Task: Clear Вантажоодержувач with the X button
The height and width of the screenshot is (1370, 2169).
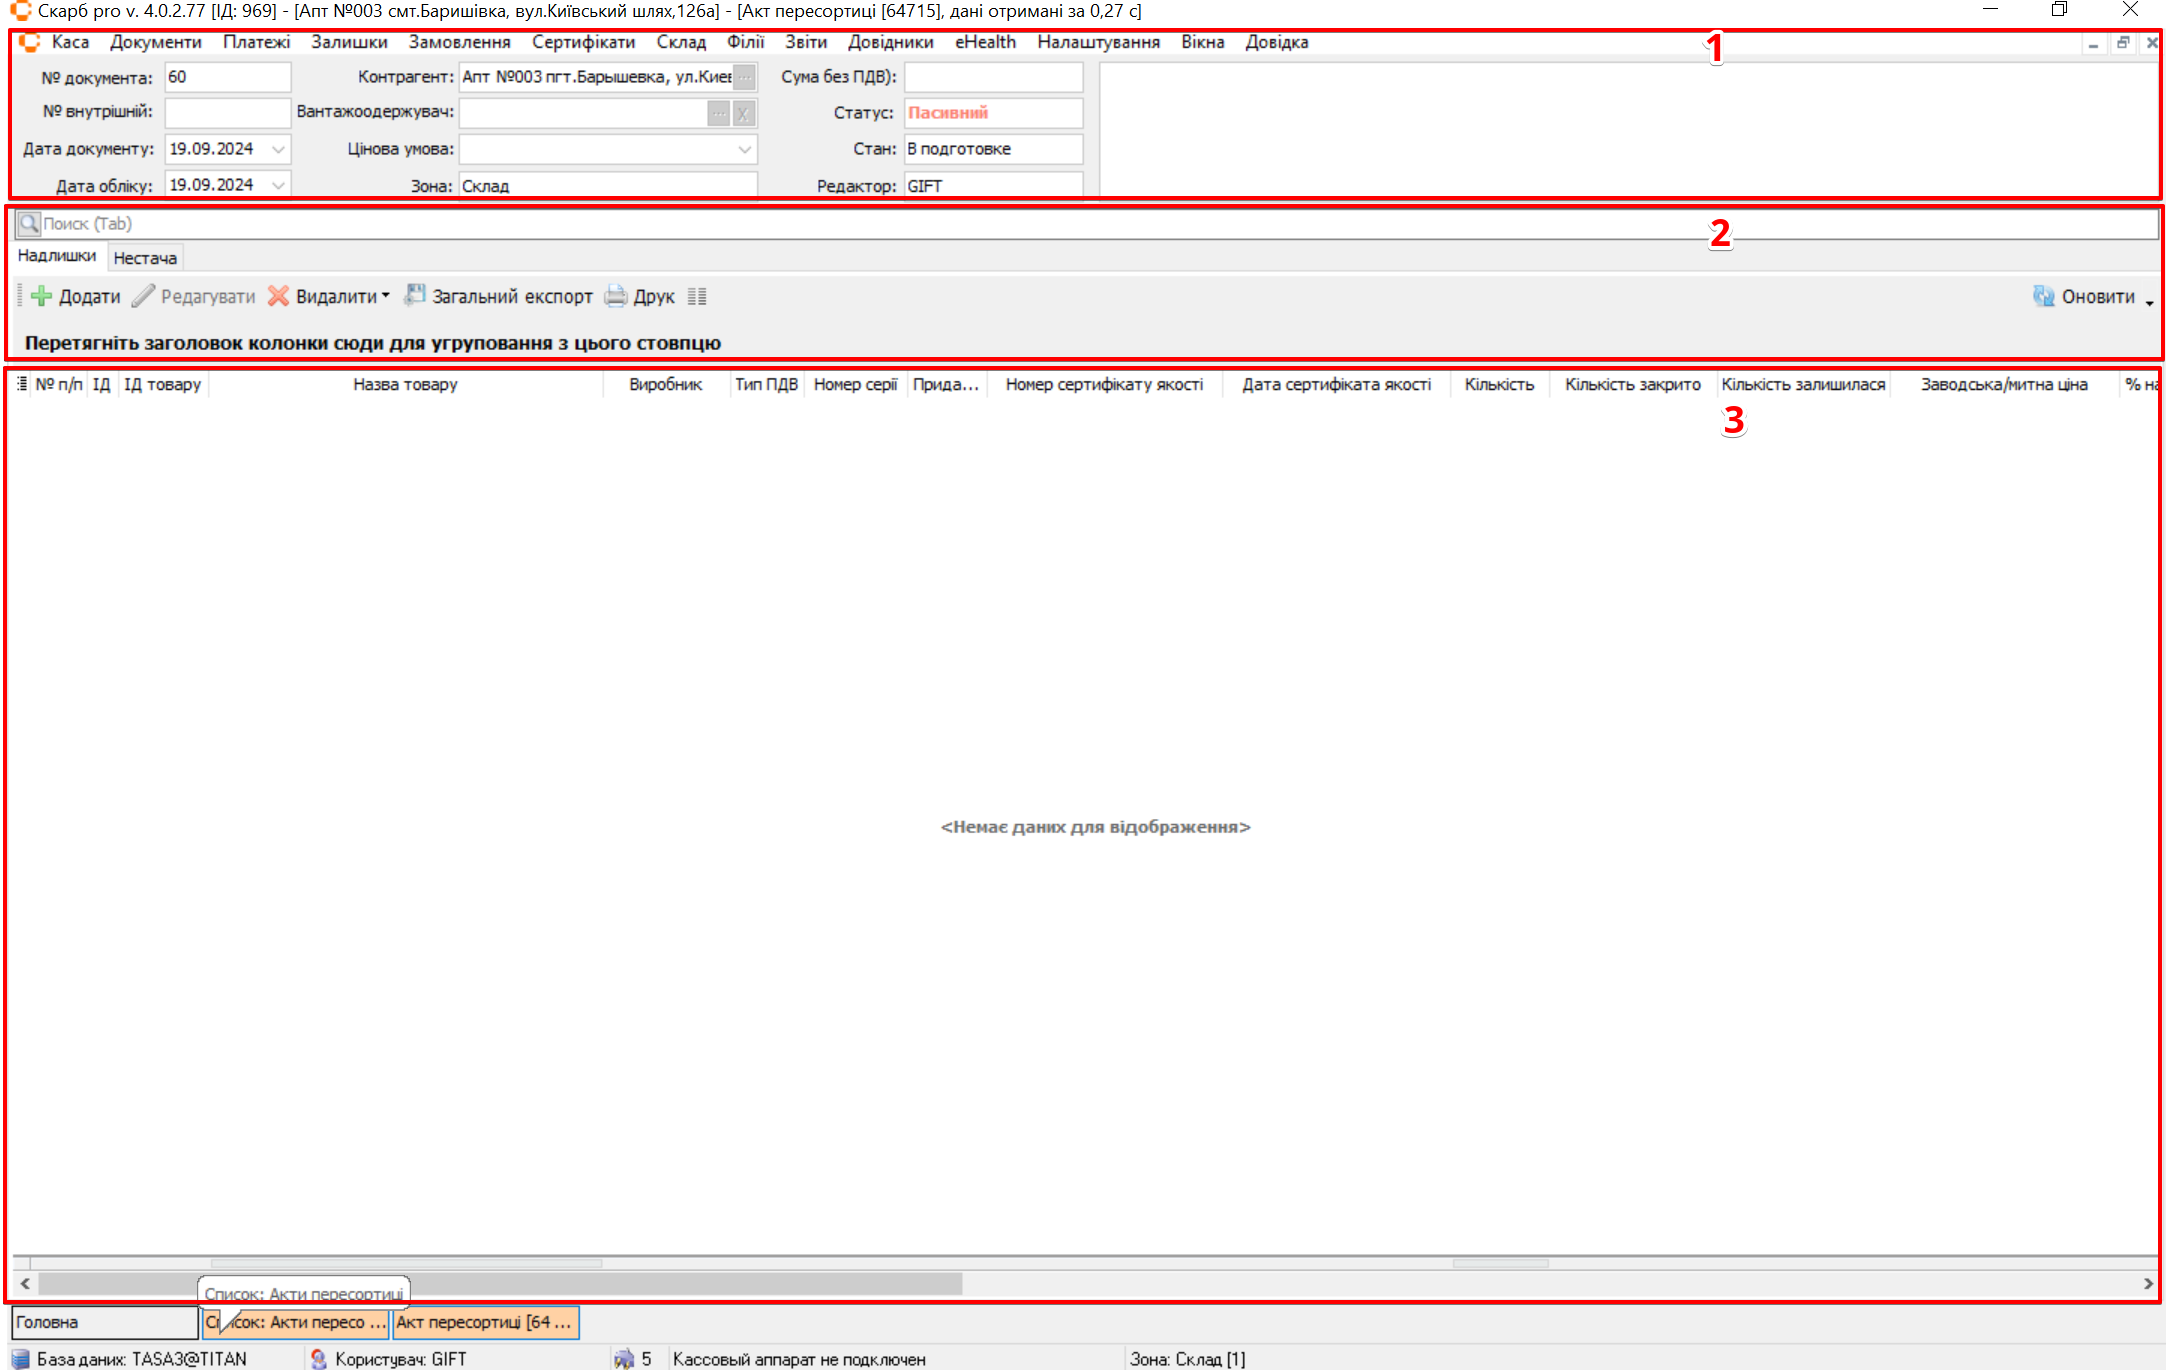Action: pos(743,113)
